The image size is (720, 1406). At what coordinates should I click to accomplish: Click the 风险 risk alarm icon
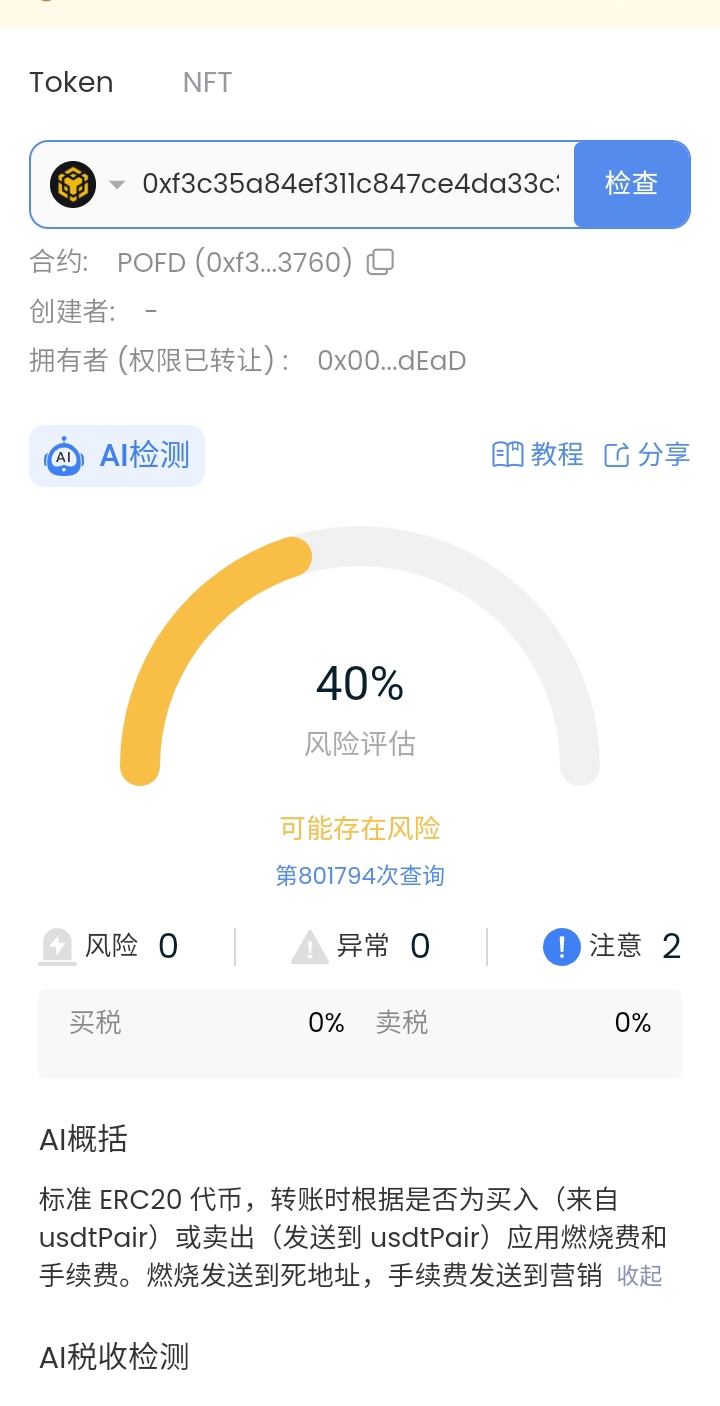pyautogui.click(x=57, y=946)
